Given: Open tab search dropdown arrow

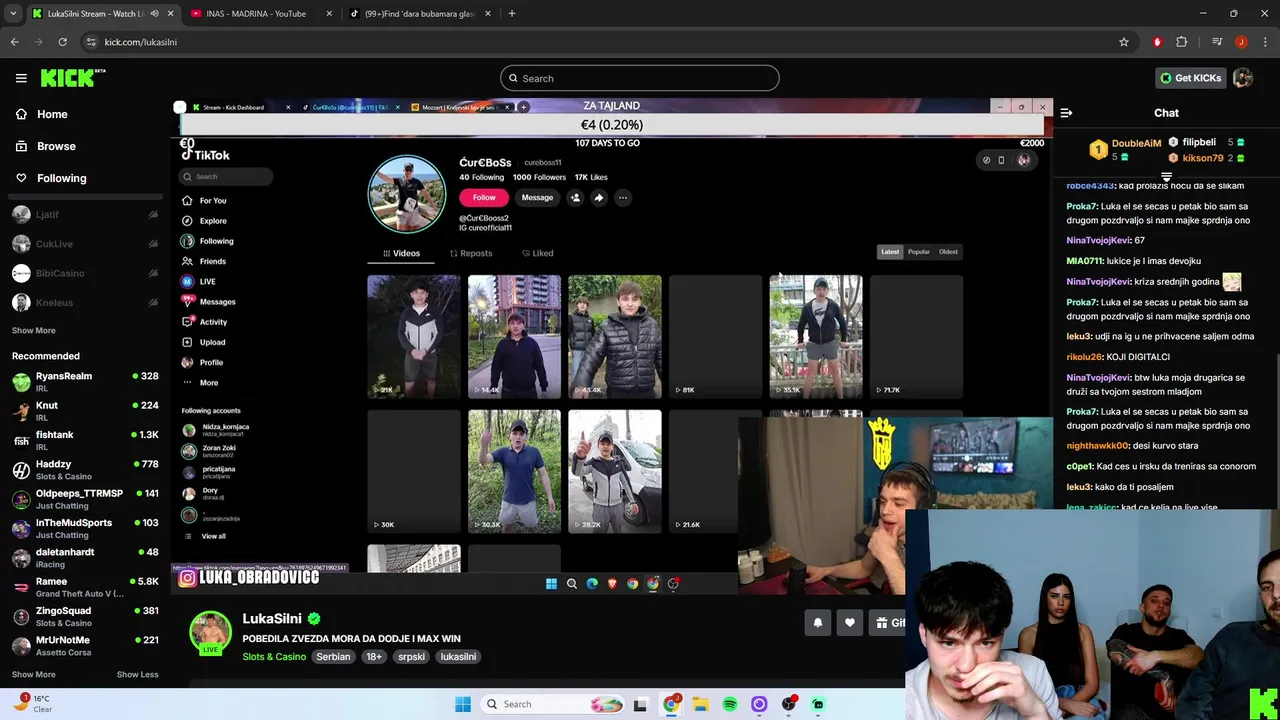Looking at the screenshot, I should point(13,14).
